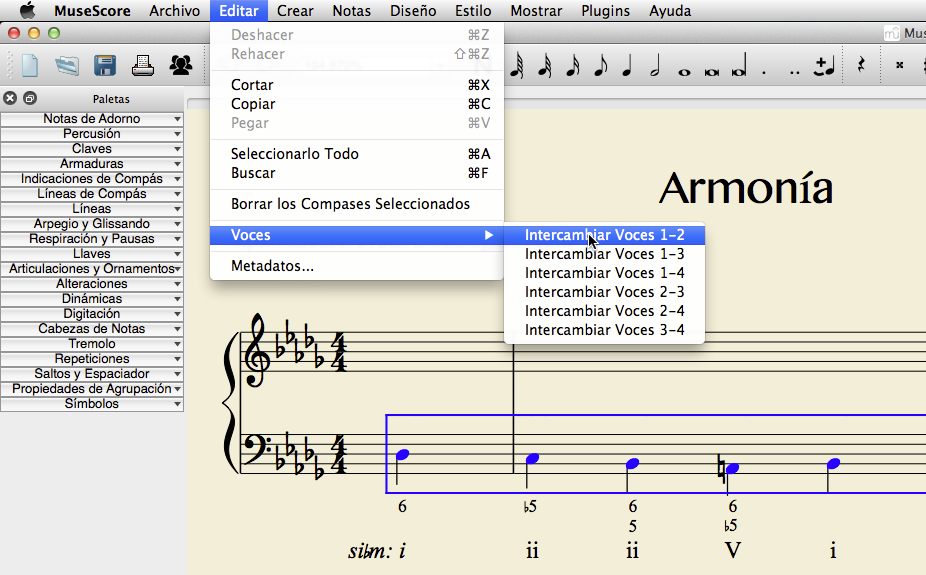Choose Seleccionarlo Todo menu item
The image size is (926, 575).
pyautogui.click(x=357, y=154)
